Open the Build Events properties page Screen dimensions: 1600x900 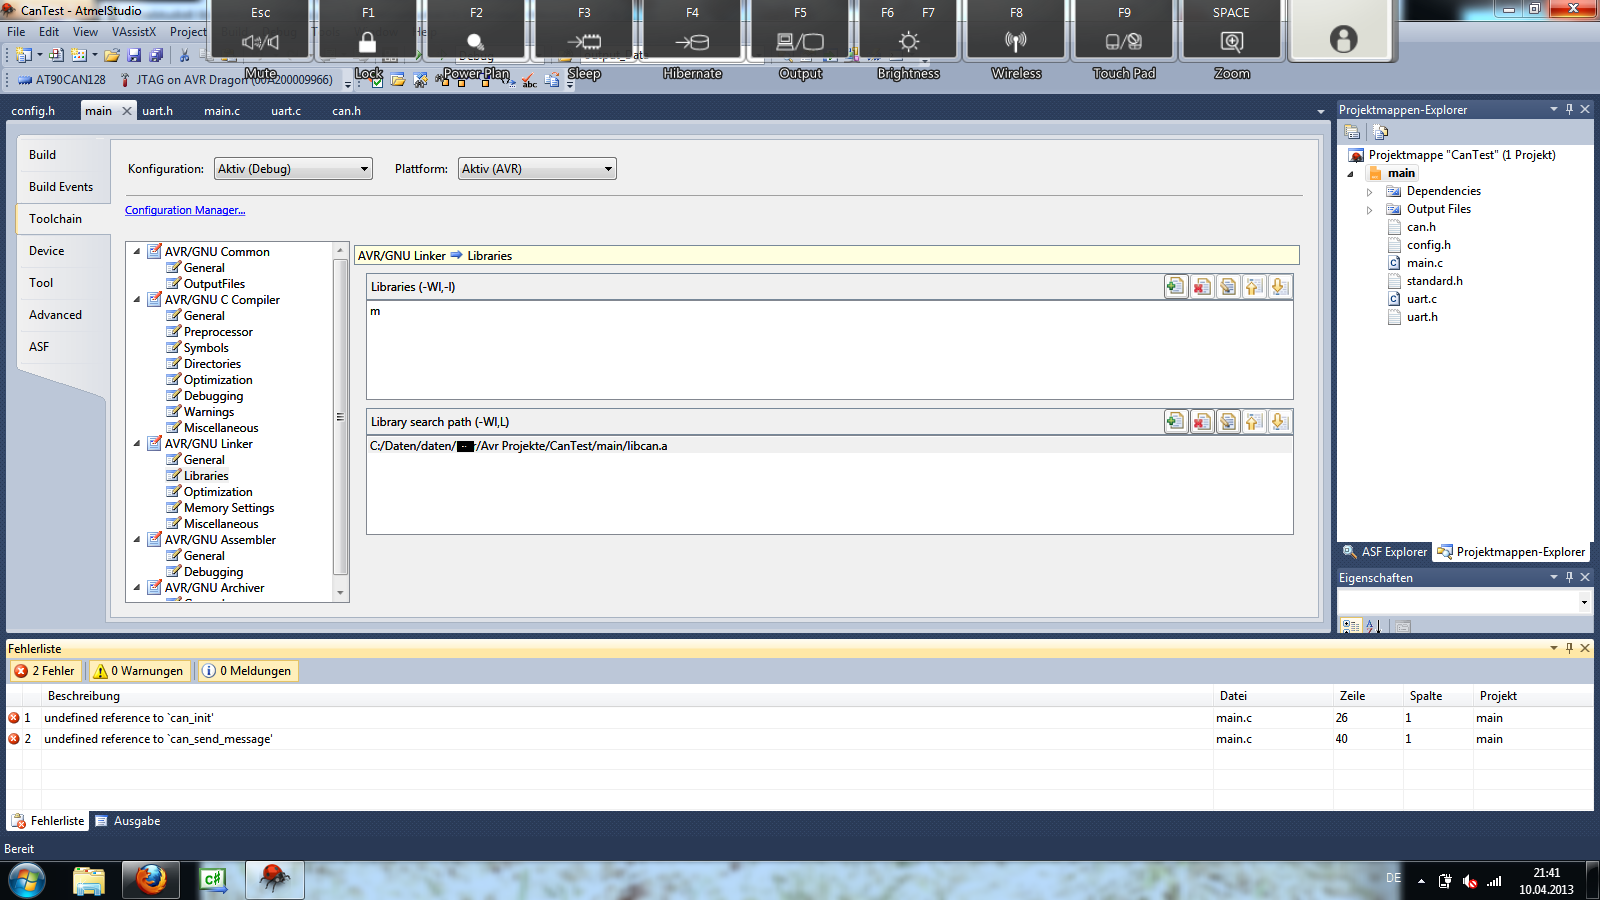tap(61, 187)
